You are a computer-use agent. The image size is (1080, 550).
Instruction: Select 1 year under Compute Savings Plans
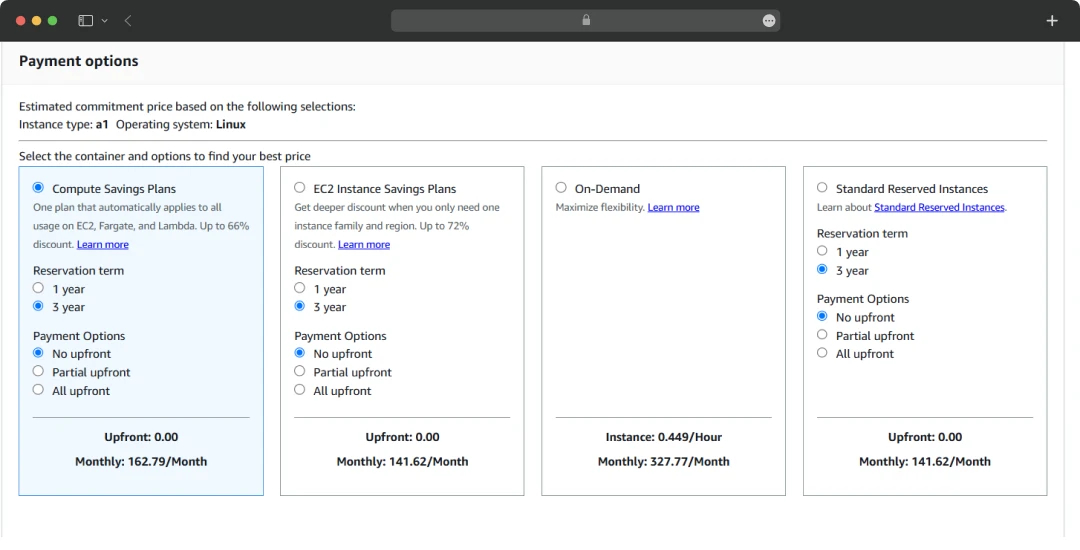pos(39,288)
